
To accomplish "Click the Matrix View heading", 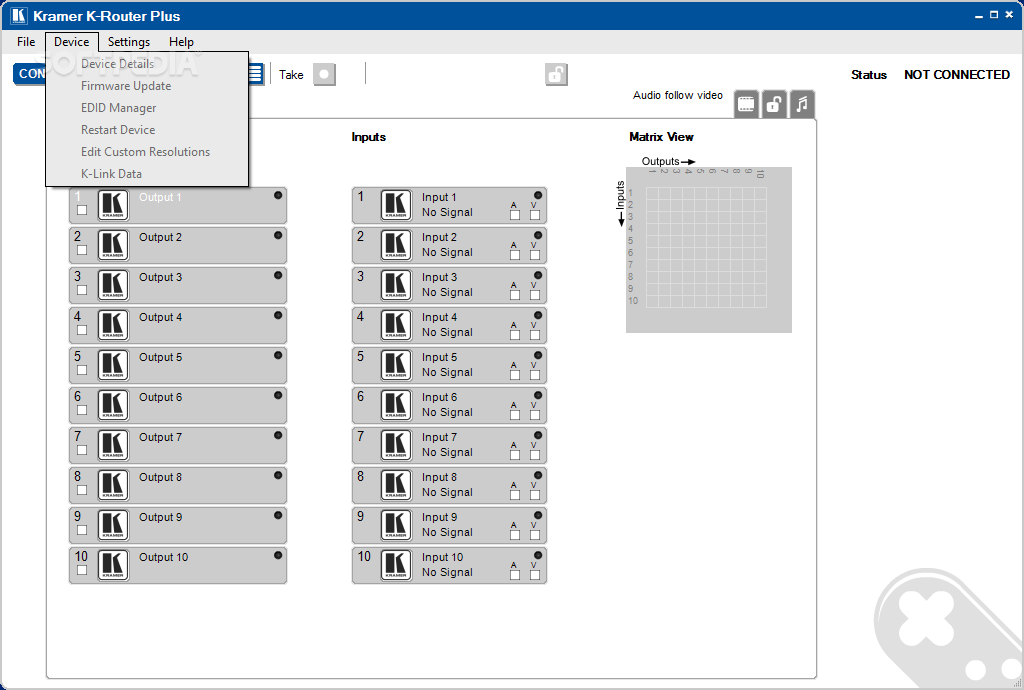I will pyautogui.click(x=661, y=137).
